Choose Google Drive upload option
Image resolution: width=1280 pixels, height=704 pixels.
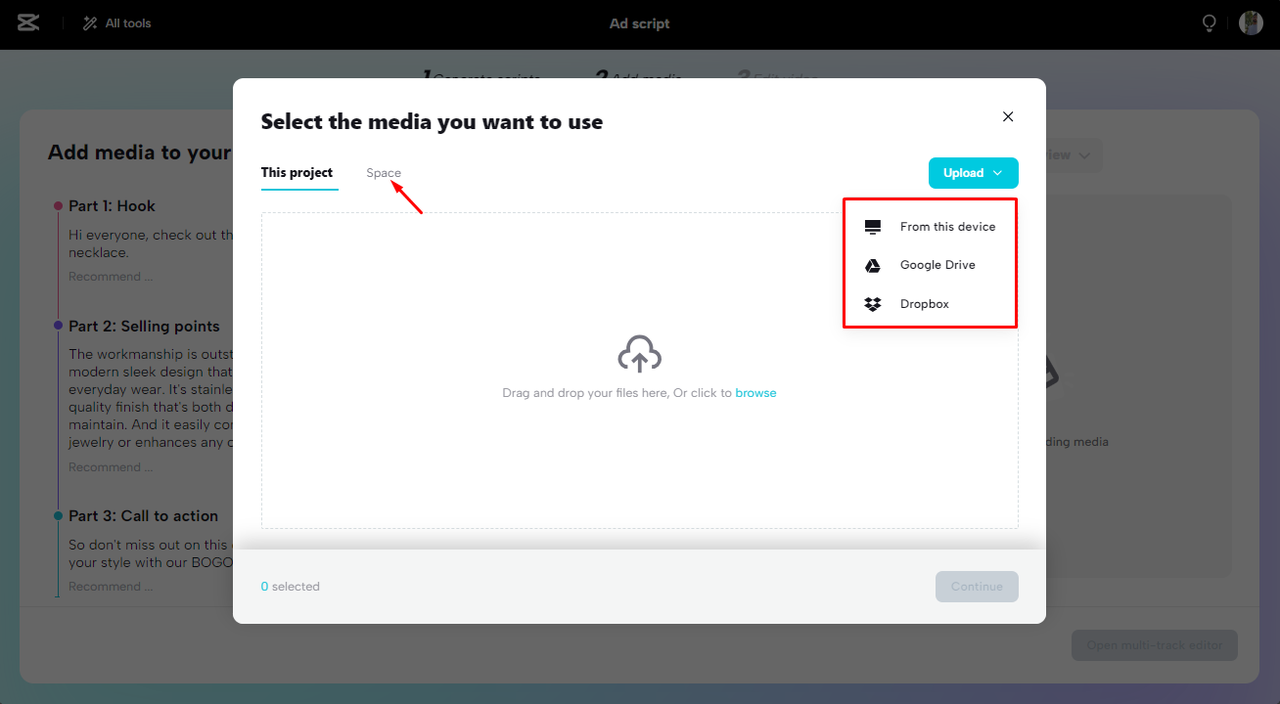(x=930, y=265)
